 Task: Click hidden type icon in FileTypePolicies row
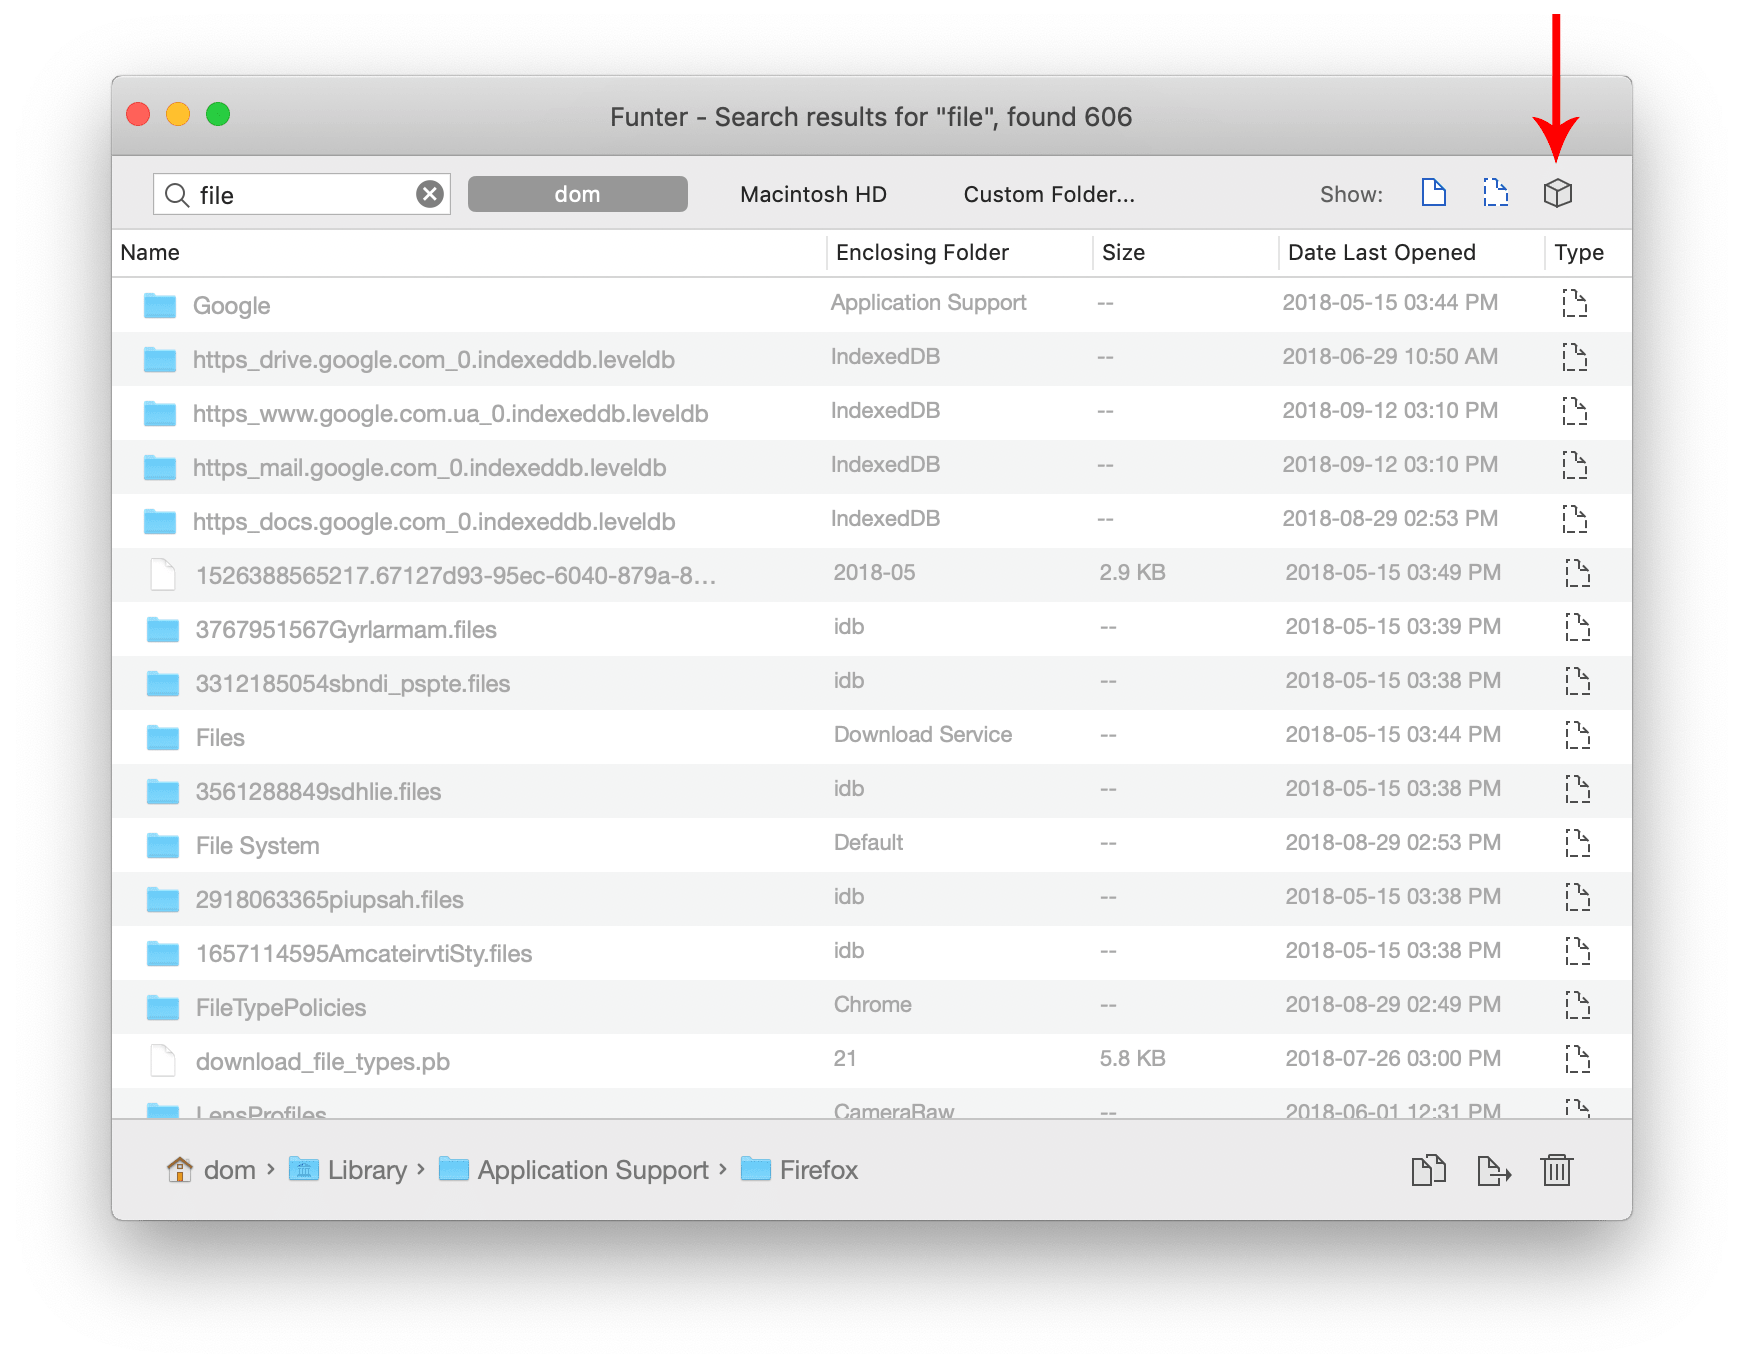[x=1578, y=1005]
